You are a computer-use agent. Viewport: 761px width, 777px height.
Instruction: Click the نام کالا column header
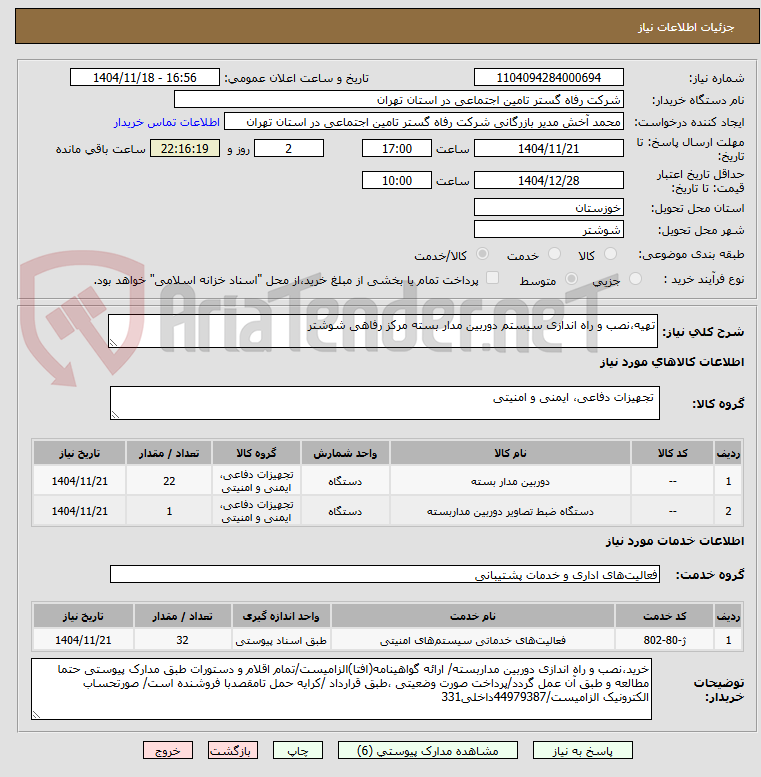tap(510, 453)
